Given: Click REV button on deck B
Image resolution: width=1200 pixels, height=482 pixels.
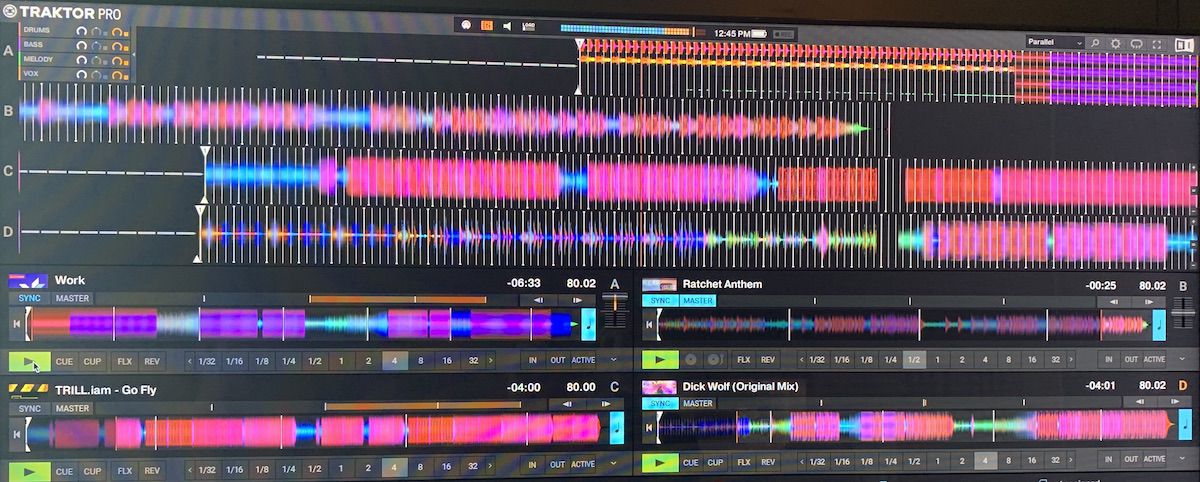Looking at the screenshot, I should [x=768, y=359].
